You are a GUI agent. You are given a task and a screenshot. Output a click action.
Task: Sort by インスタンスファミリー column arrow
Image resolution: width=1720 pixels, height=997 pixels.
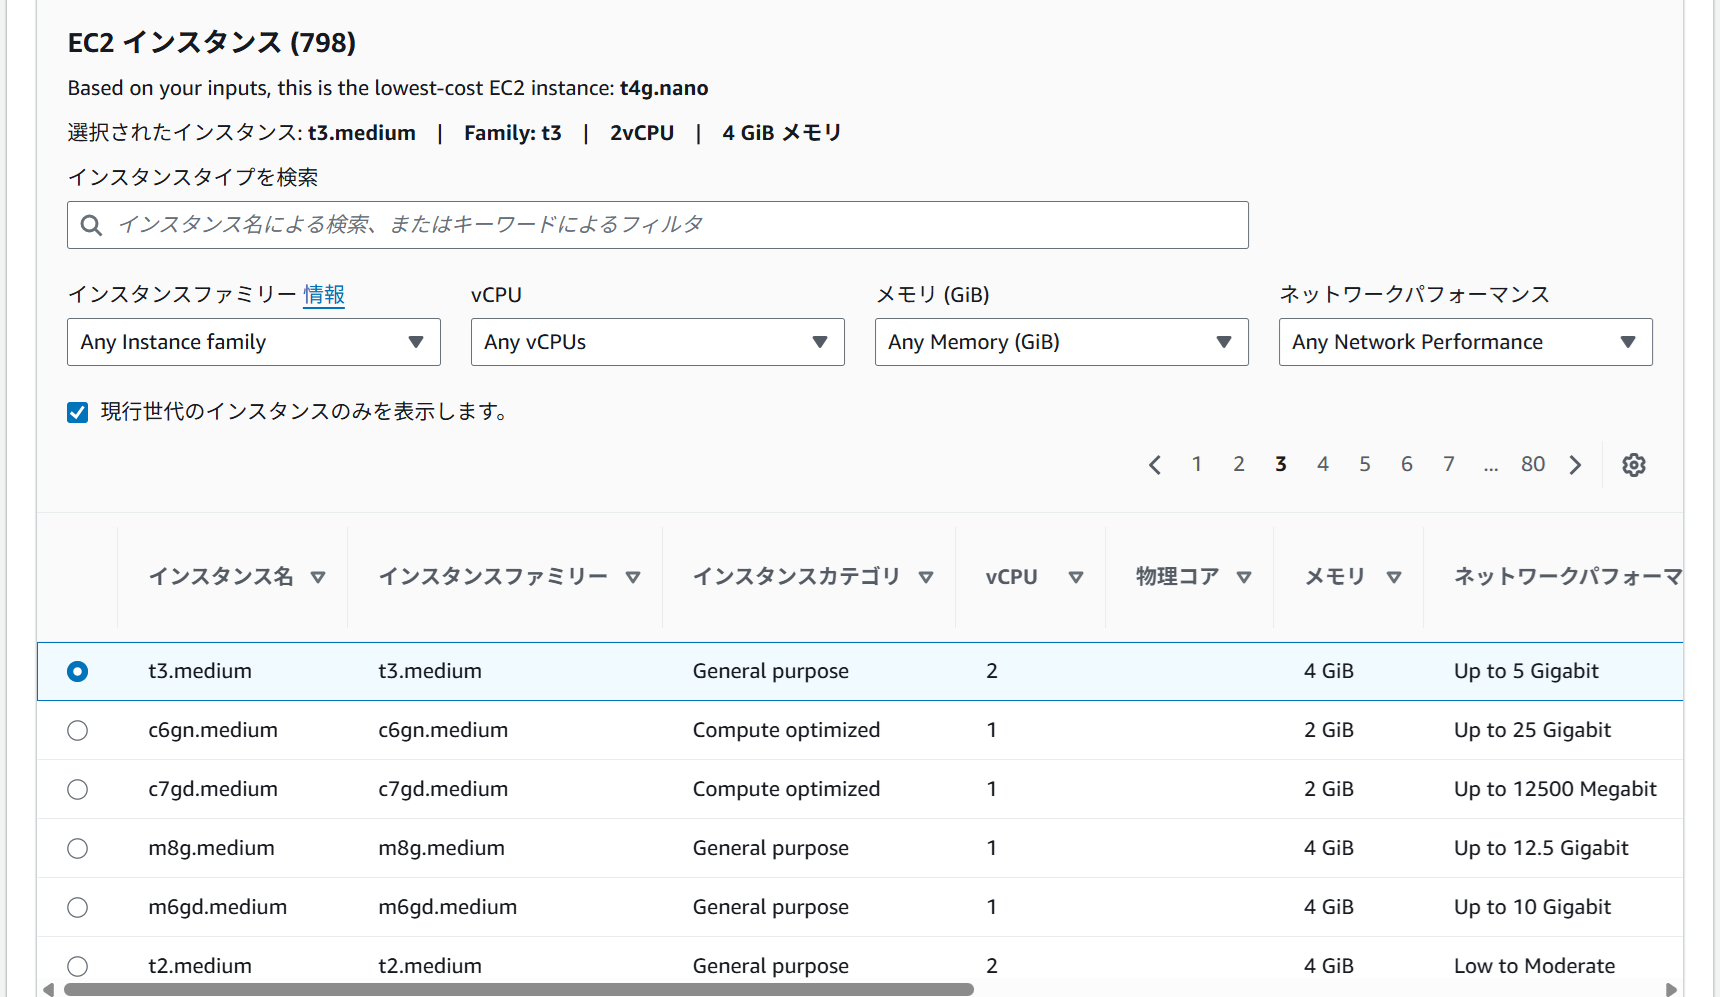pos(633,577)
